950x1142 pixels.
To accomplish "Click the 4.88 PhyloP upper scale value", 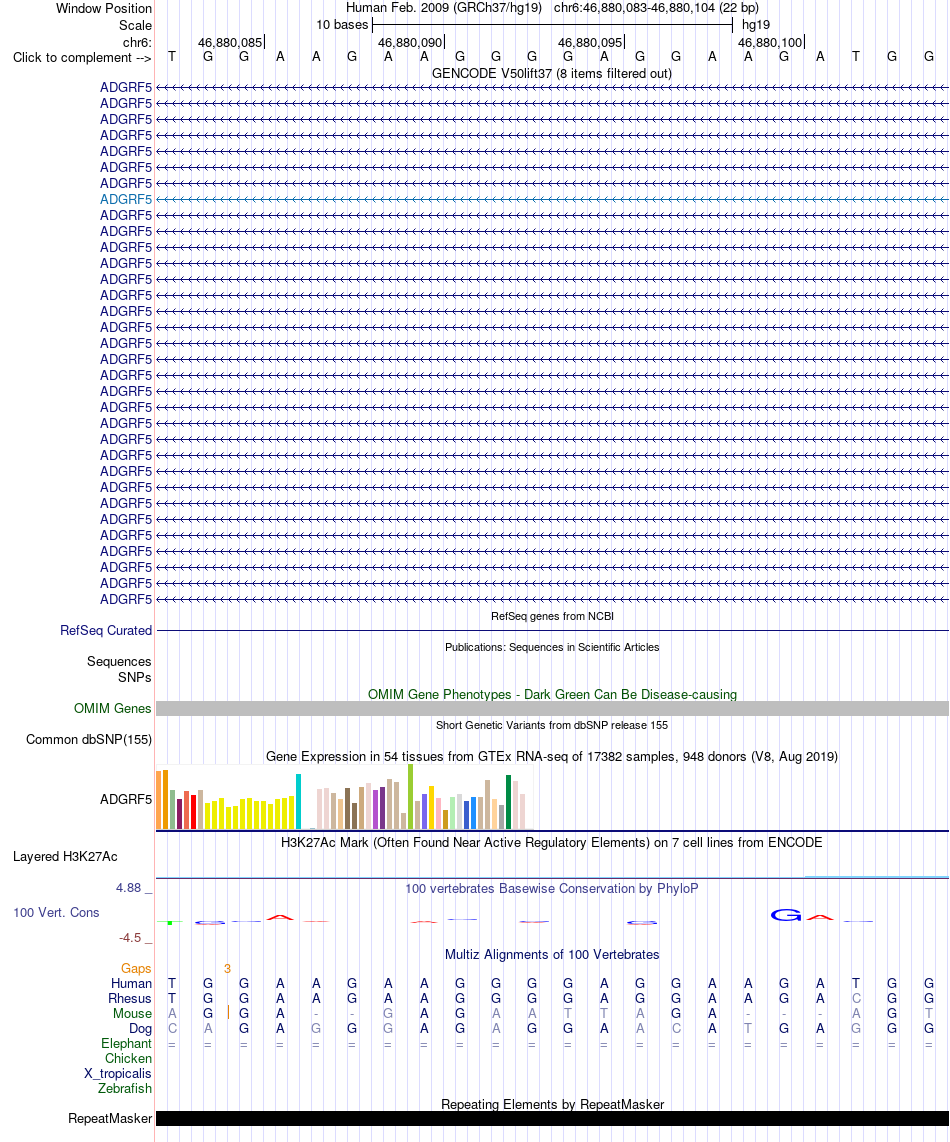I will coord(128,888).
